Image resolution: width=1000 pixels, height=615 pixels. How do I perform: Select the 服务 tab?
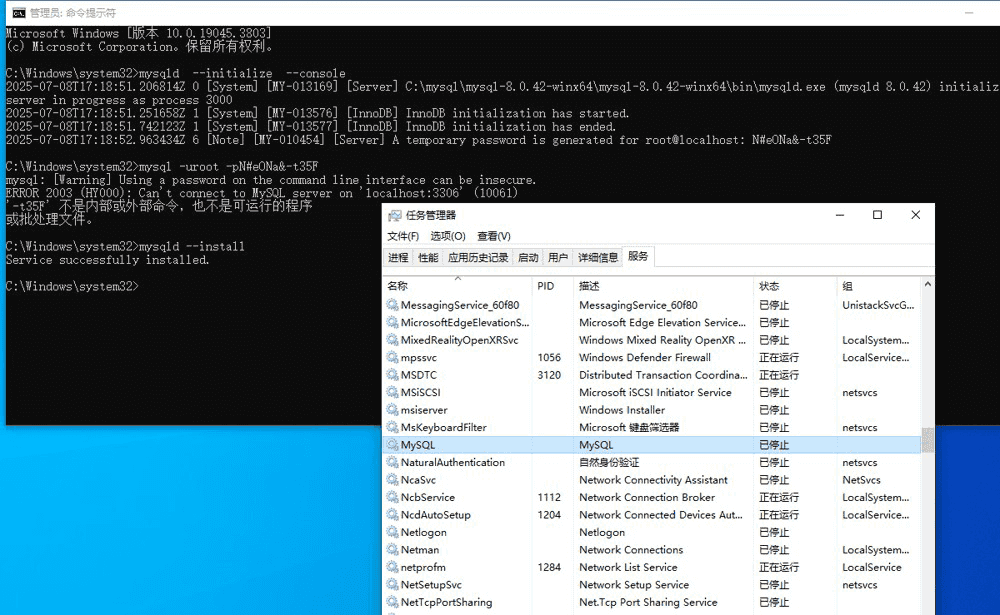[x=638, y=256]
